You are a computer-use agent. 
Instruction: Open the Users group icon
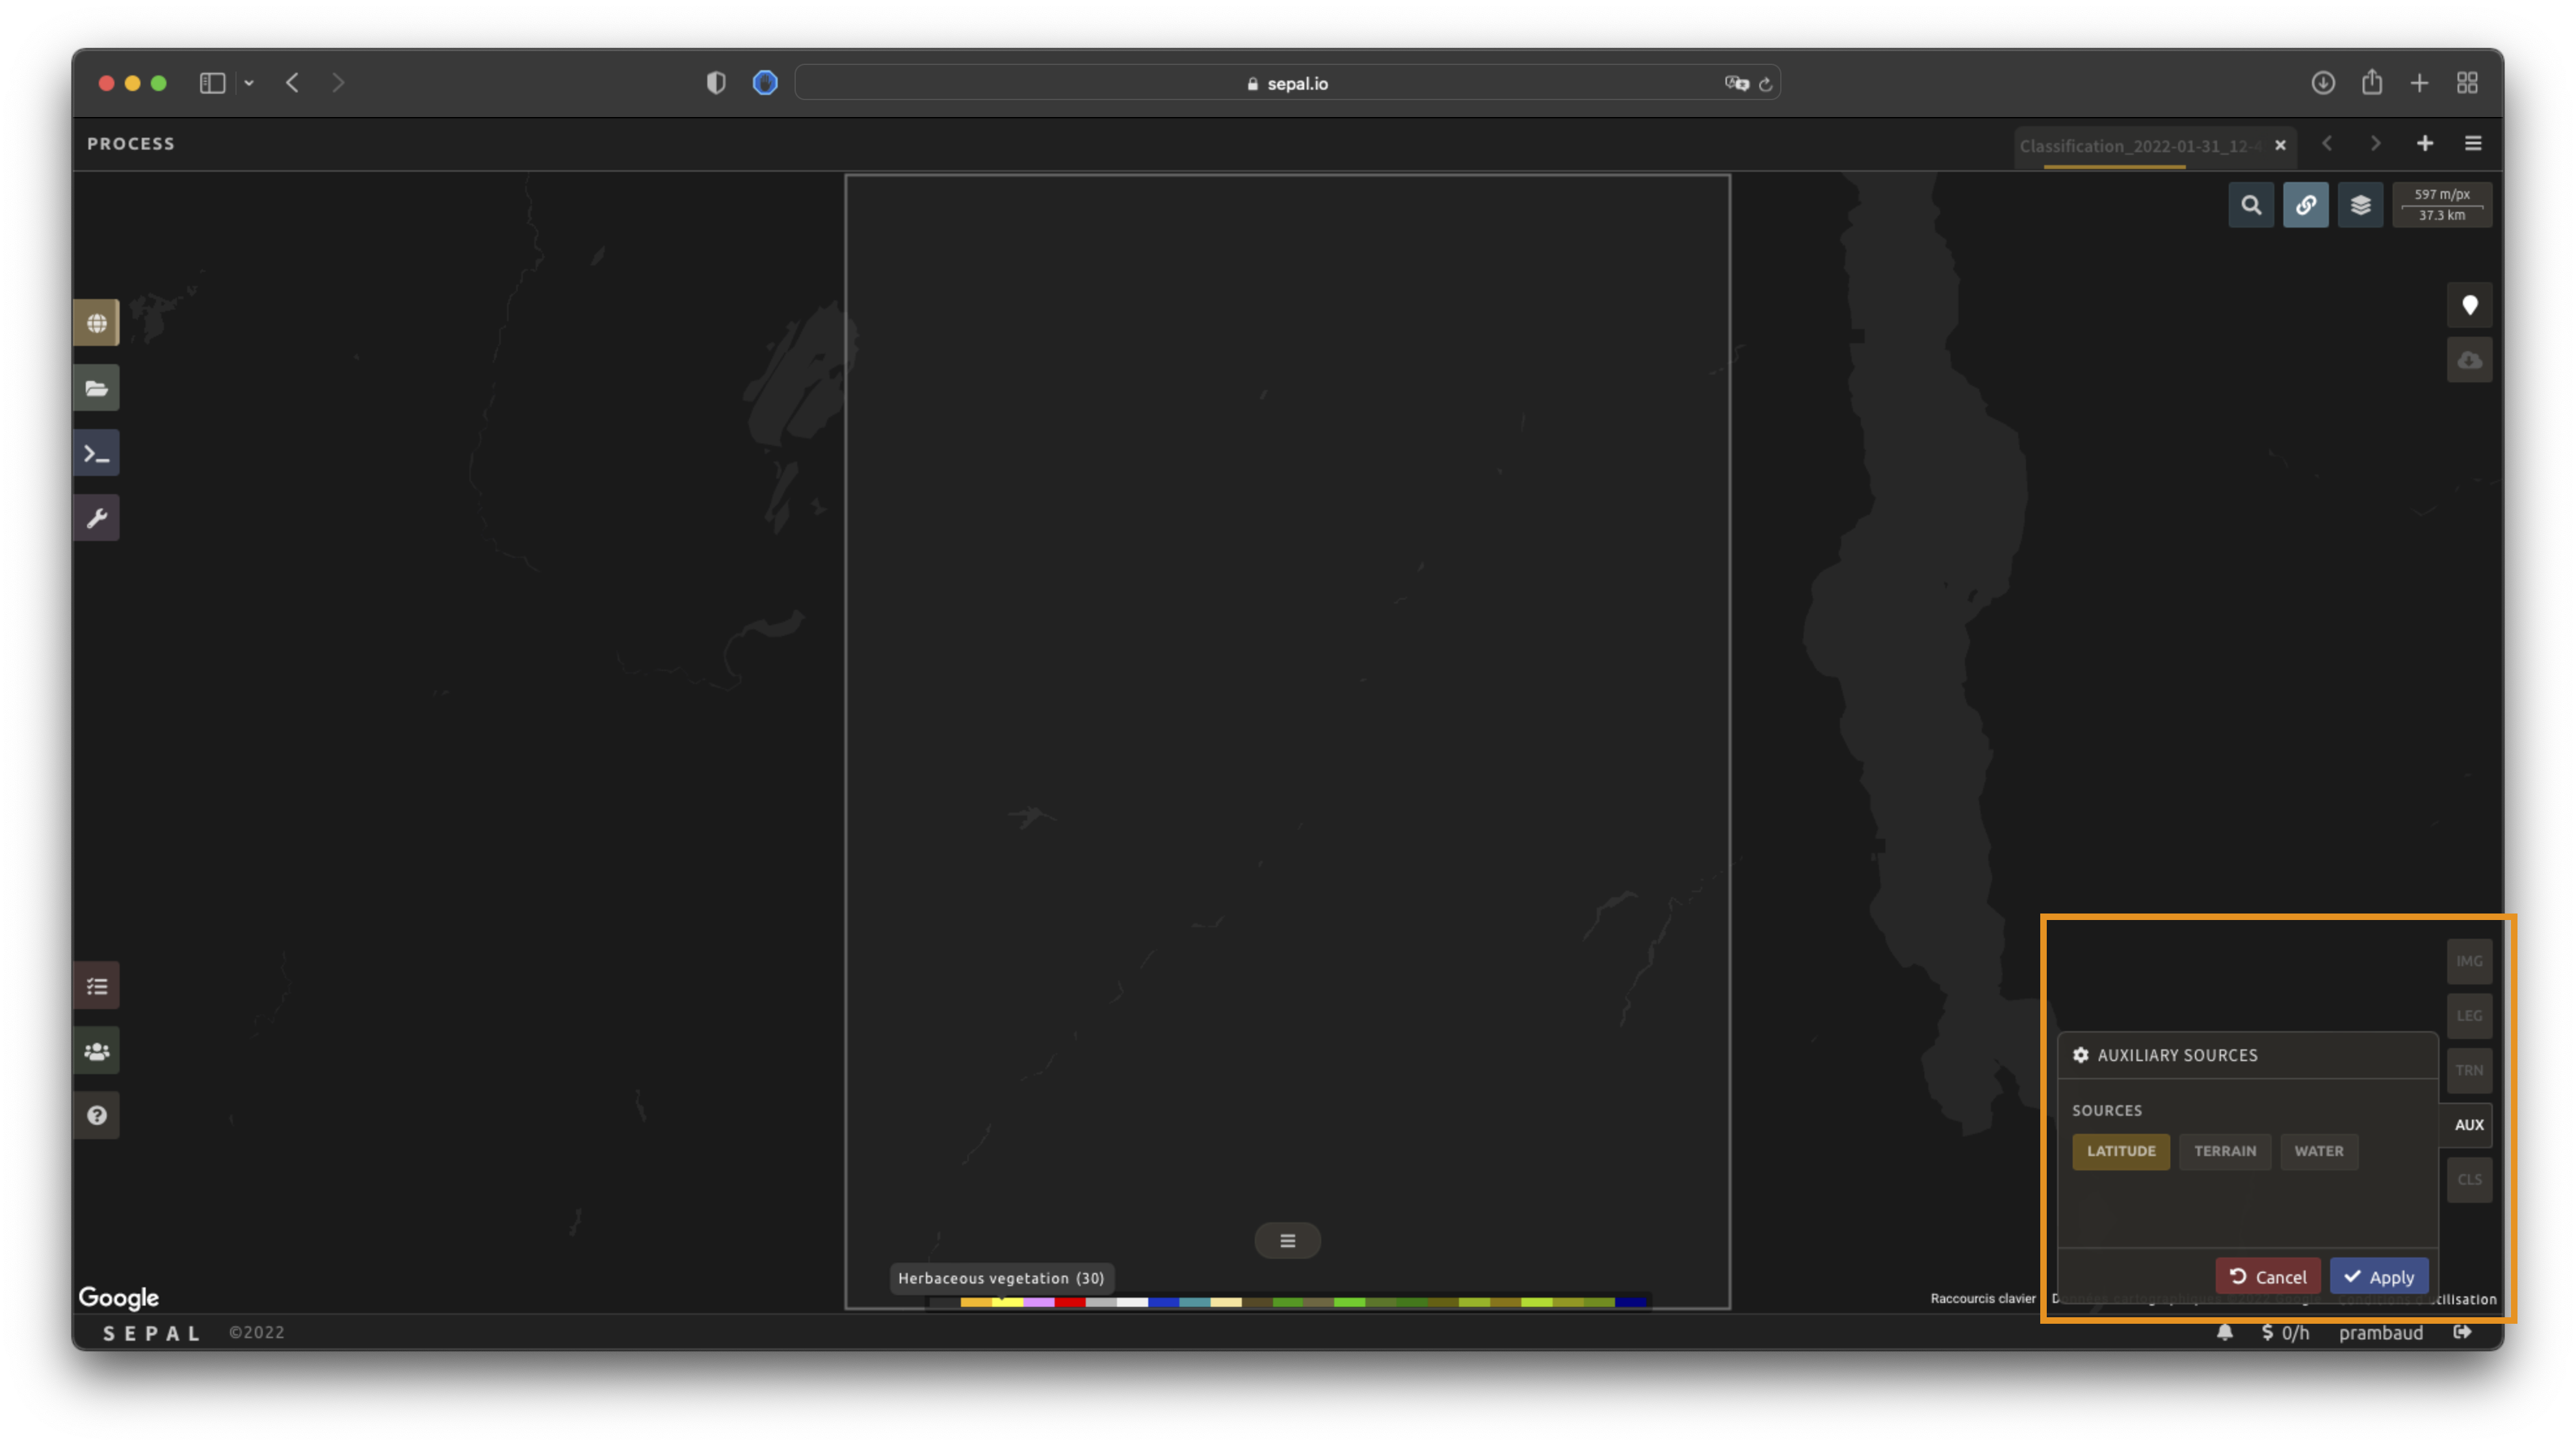tap(97, 1051)
